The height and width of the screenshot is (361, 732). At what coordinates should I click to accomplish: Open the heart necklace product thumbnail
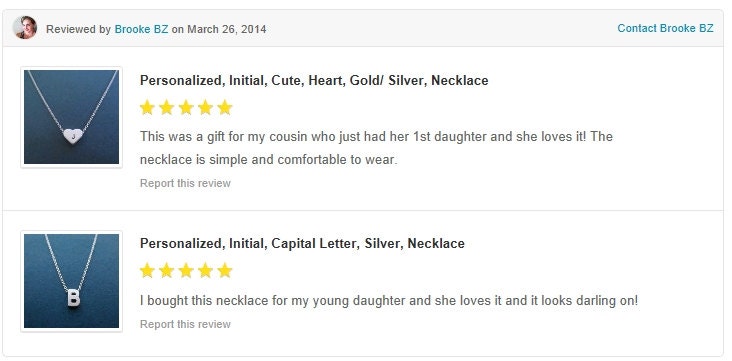[x=71, y=117]
